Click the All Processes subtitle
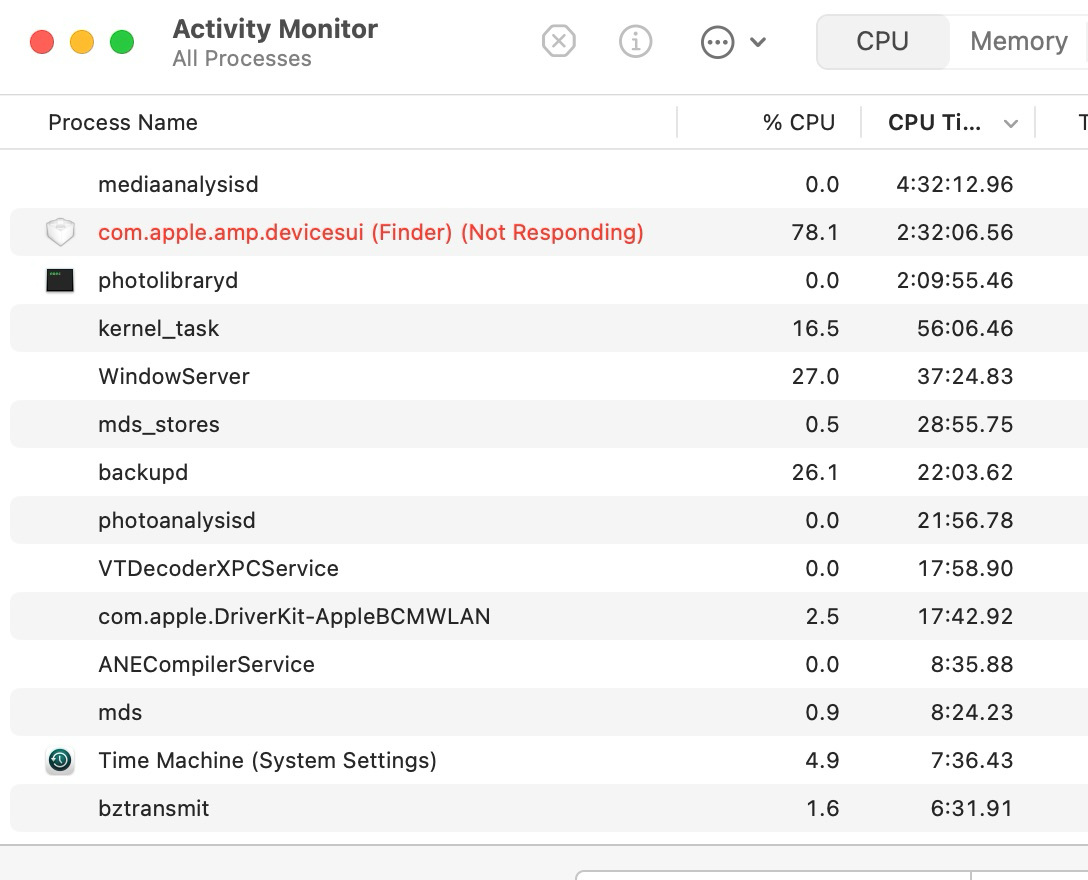Image resolution: width=1088 pixels, height=880 pixels. point(242,58)
